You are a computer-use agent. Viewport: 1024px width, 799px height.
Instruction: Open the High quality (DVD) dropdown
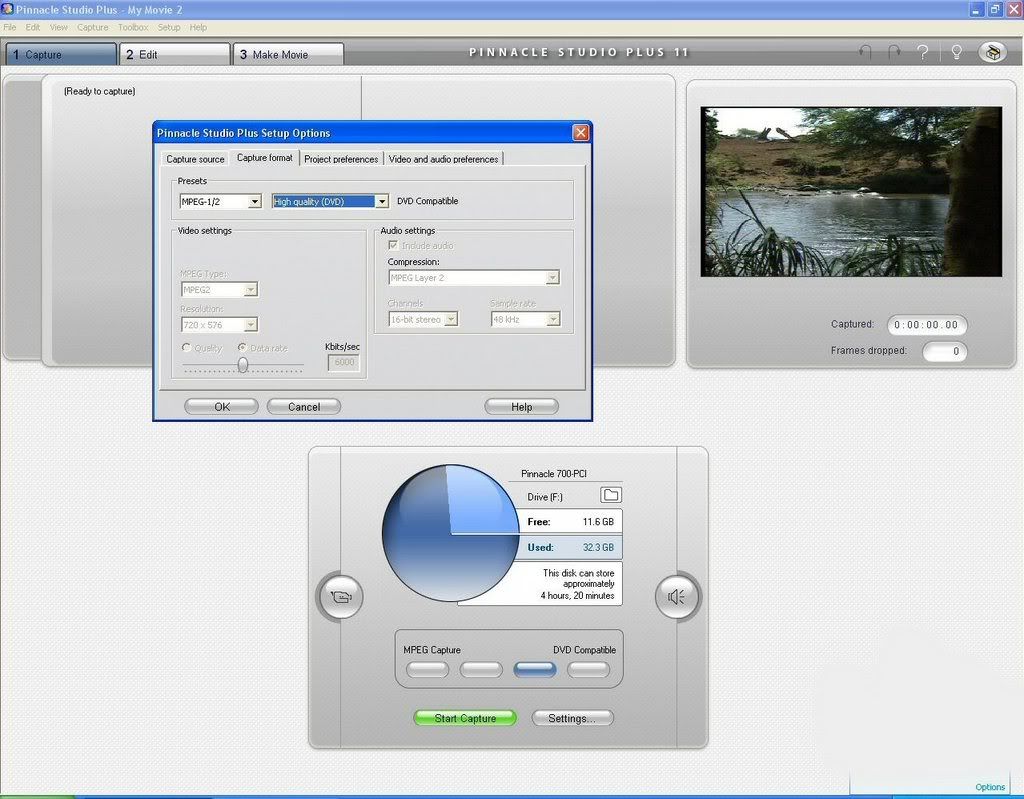point(330,202)
